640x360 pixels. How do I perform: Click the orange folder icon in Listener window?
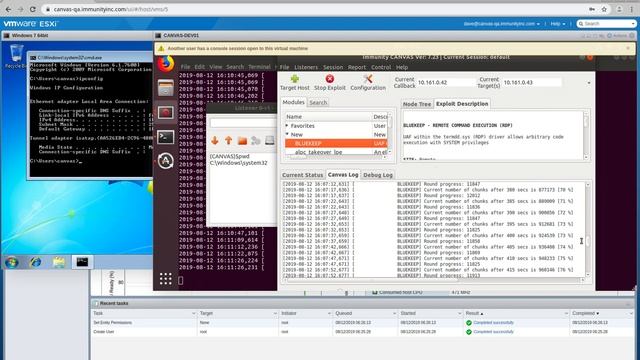(x=242, y=141)
